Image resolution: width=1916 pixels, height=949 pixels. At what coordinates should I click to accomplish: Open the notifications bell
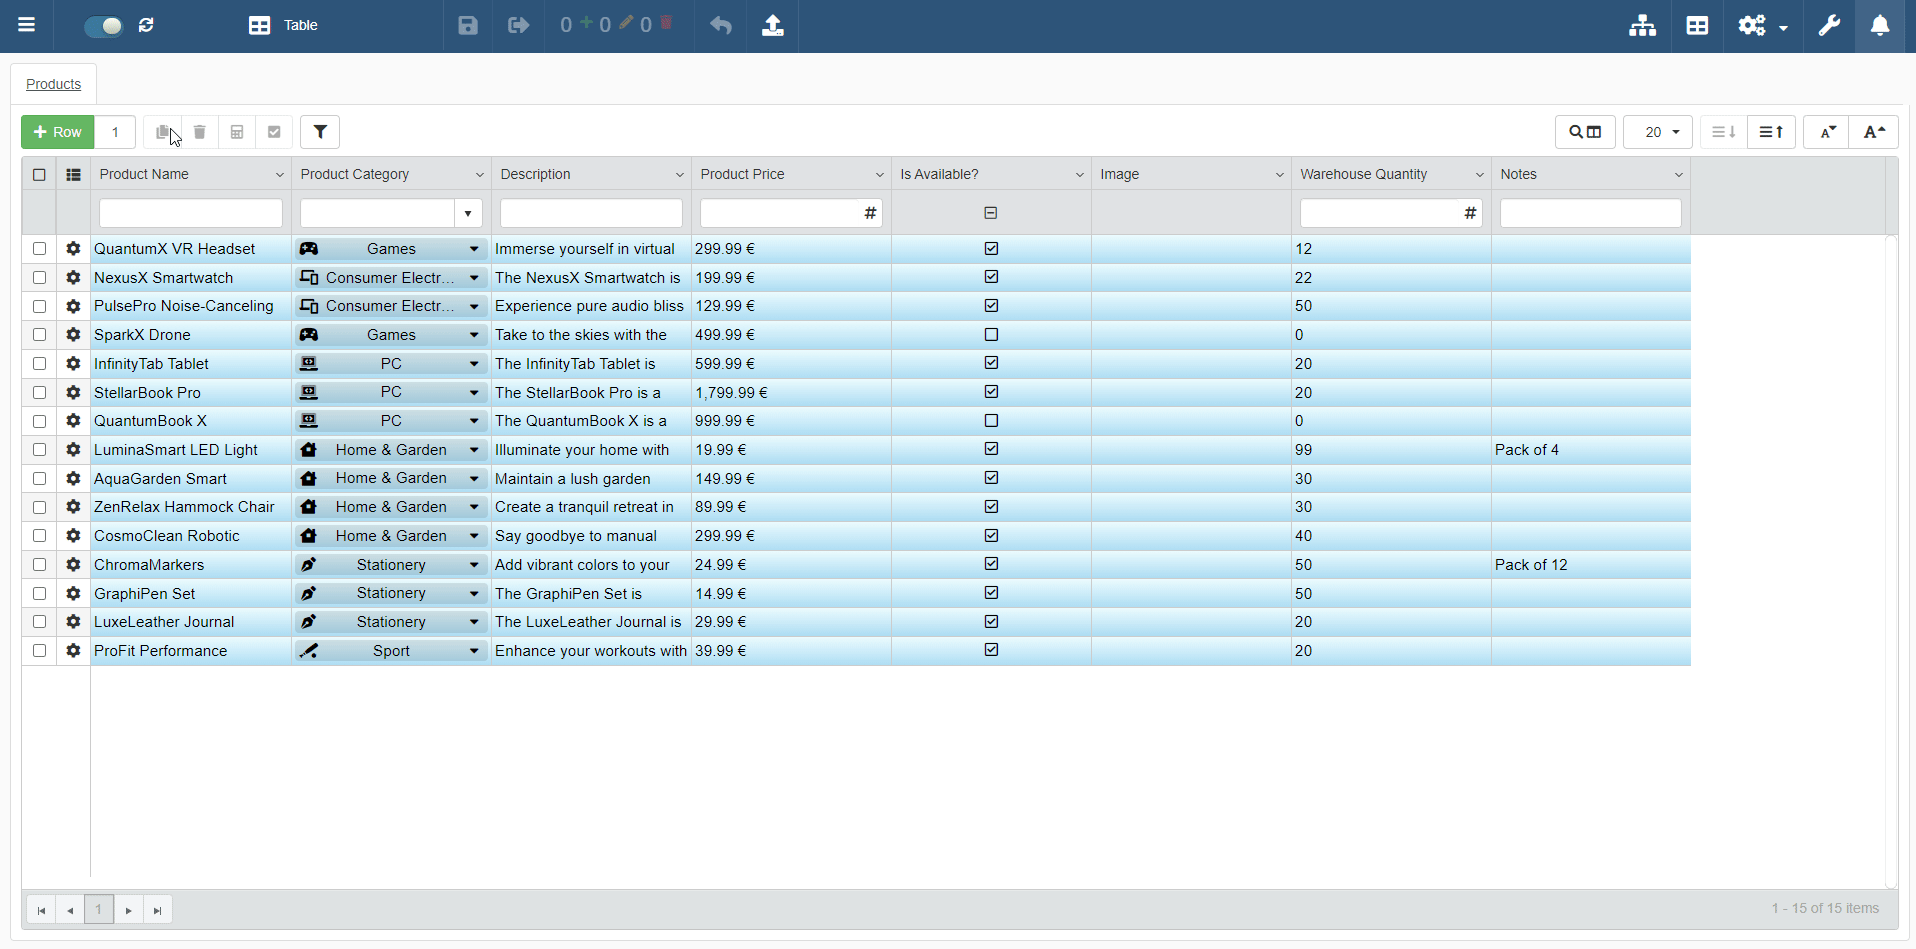pos(1880,25)
